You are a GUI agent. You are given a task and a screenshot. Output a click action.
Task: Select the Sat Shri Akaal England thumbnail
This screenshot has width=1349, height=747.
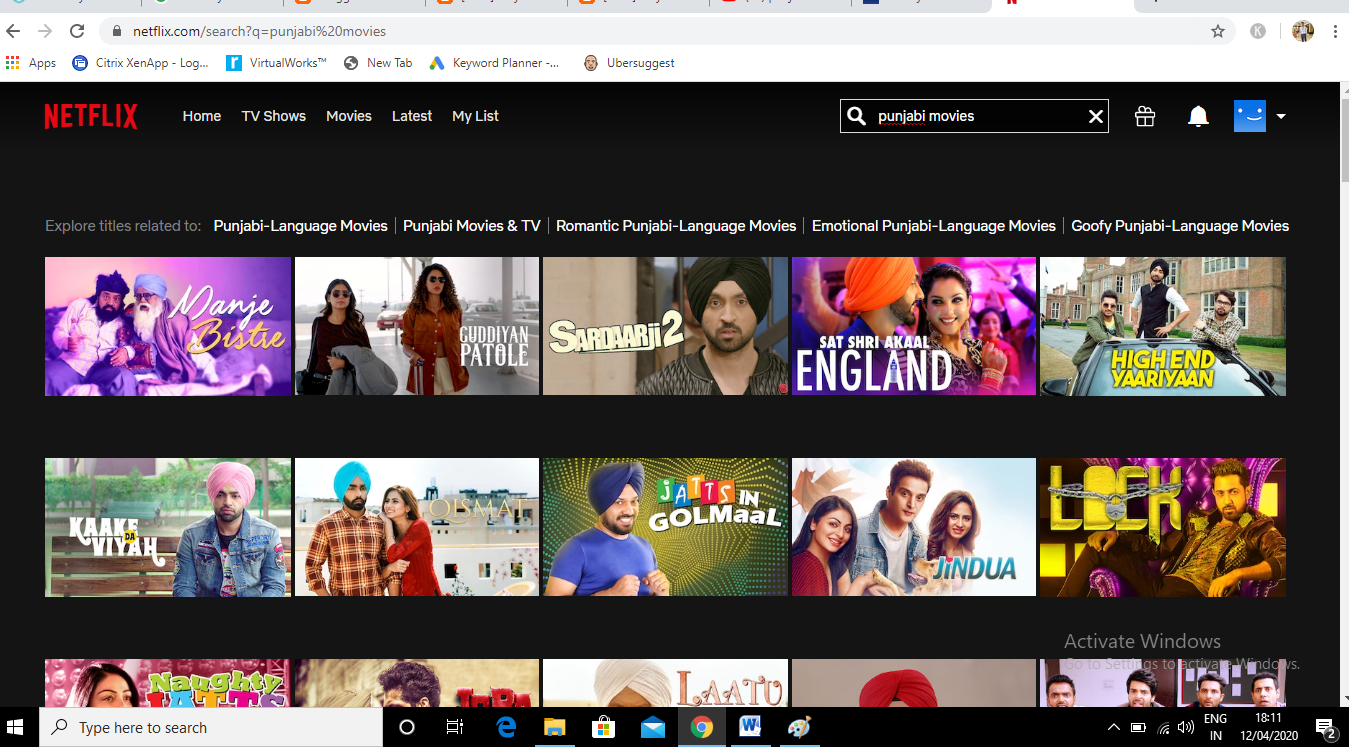(914, 326)
